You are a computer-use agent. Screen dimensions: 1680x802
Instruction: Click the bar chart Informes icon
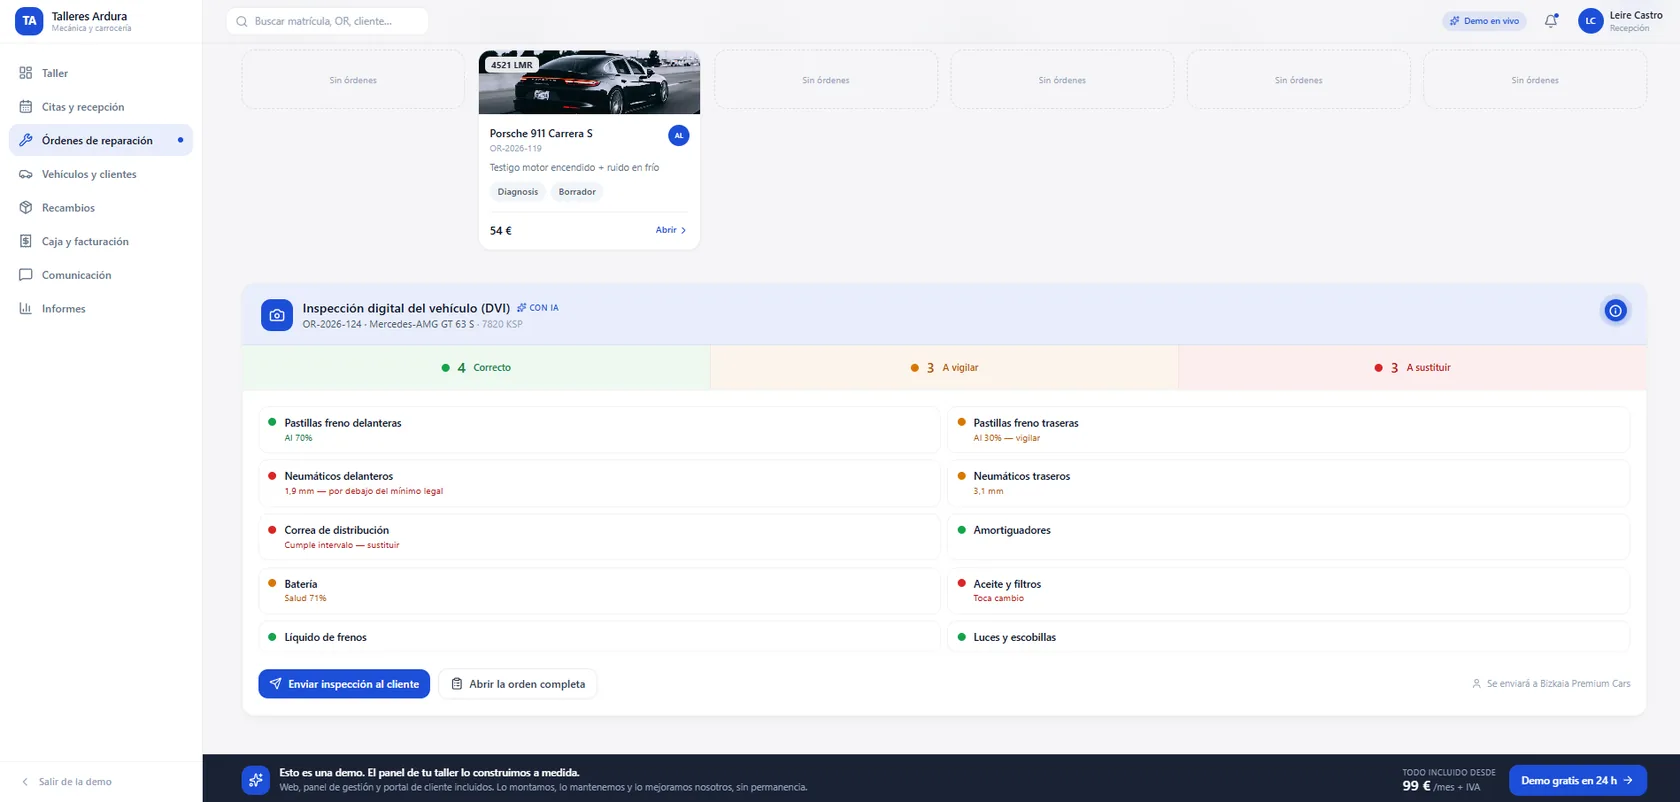tap(26, 309)
